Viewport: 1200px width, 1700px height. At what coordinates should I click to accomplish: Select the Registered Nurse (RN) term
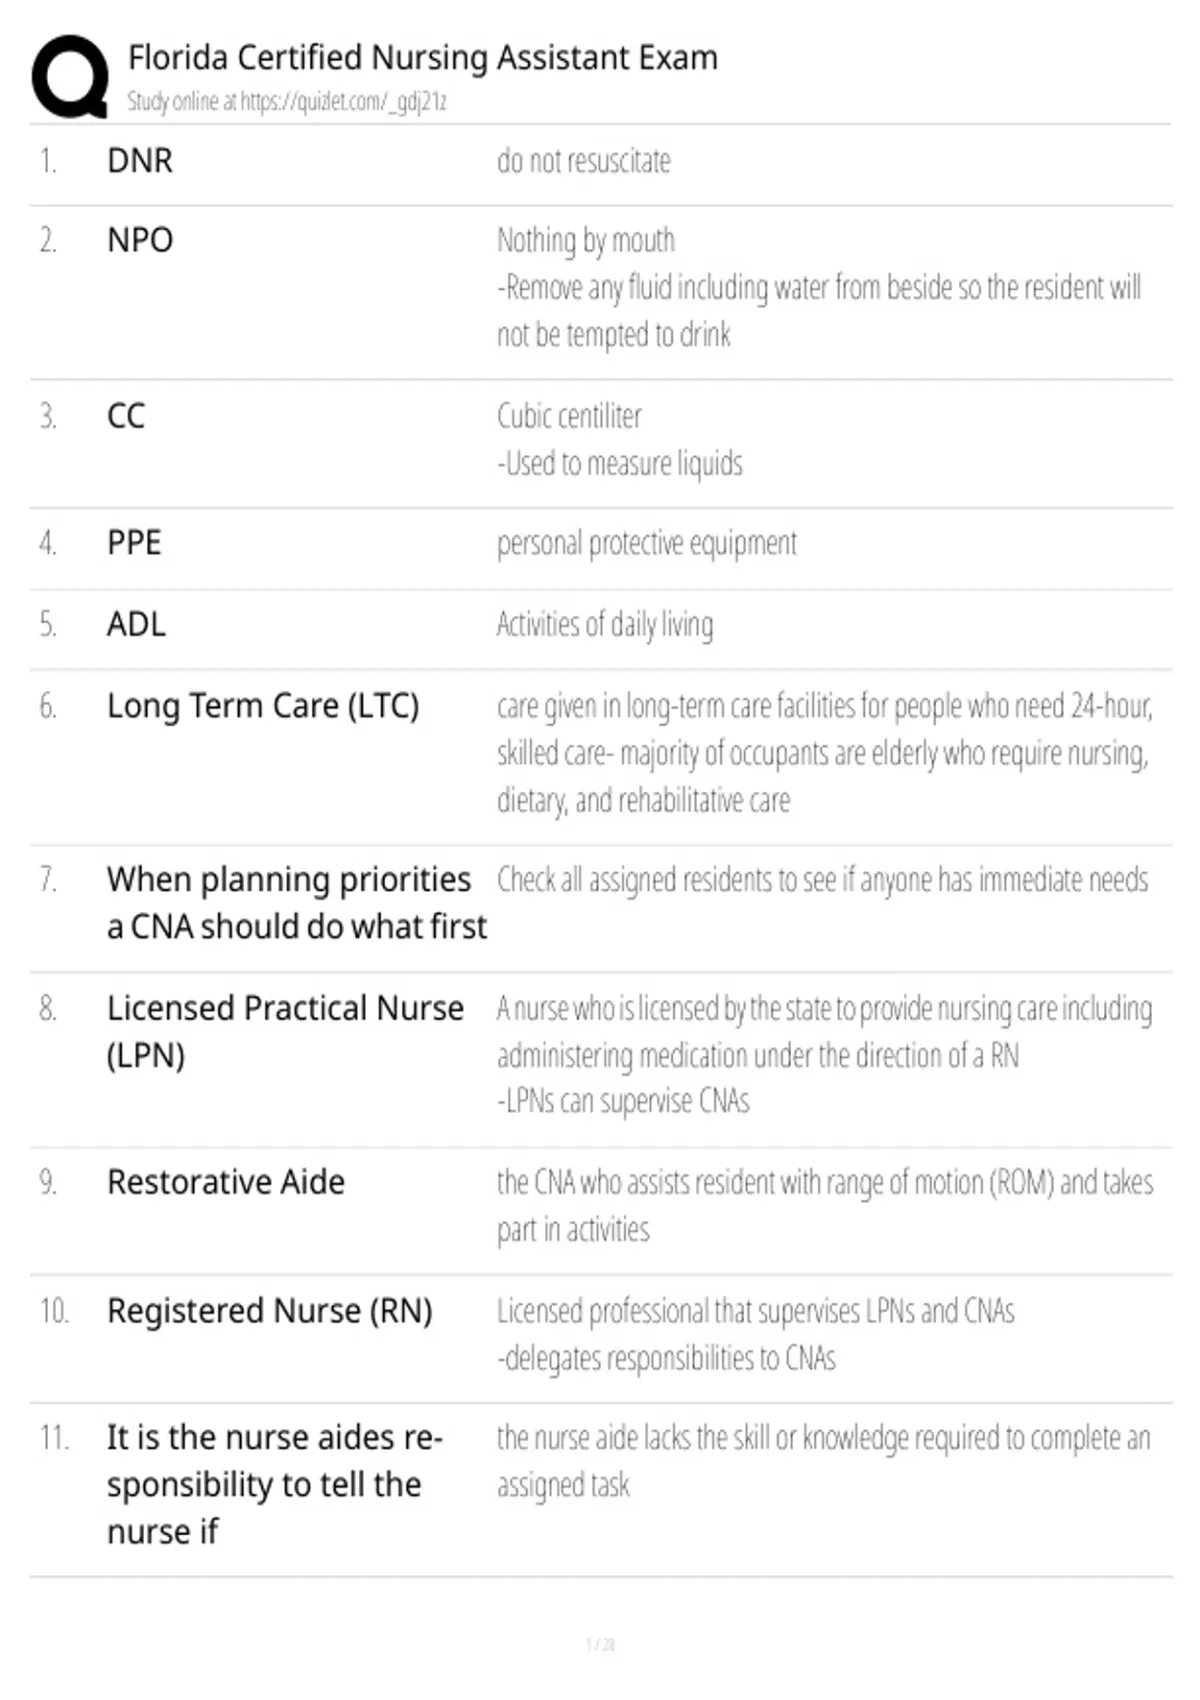click(x=270, y=1311)
